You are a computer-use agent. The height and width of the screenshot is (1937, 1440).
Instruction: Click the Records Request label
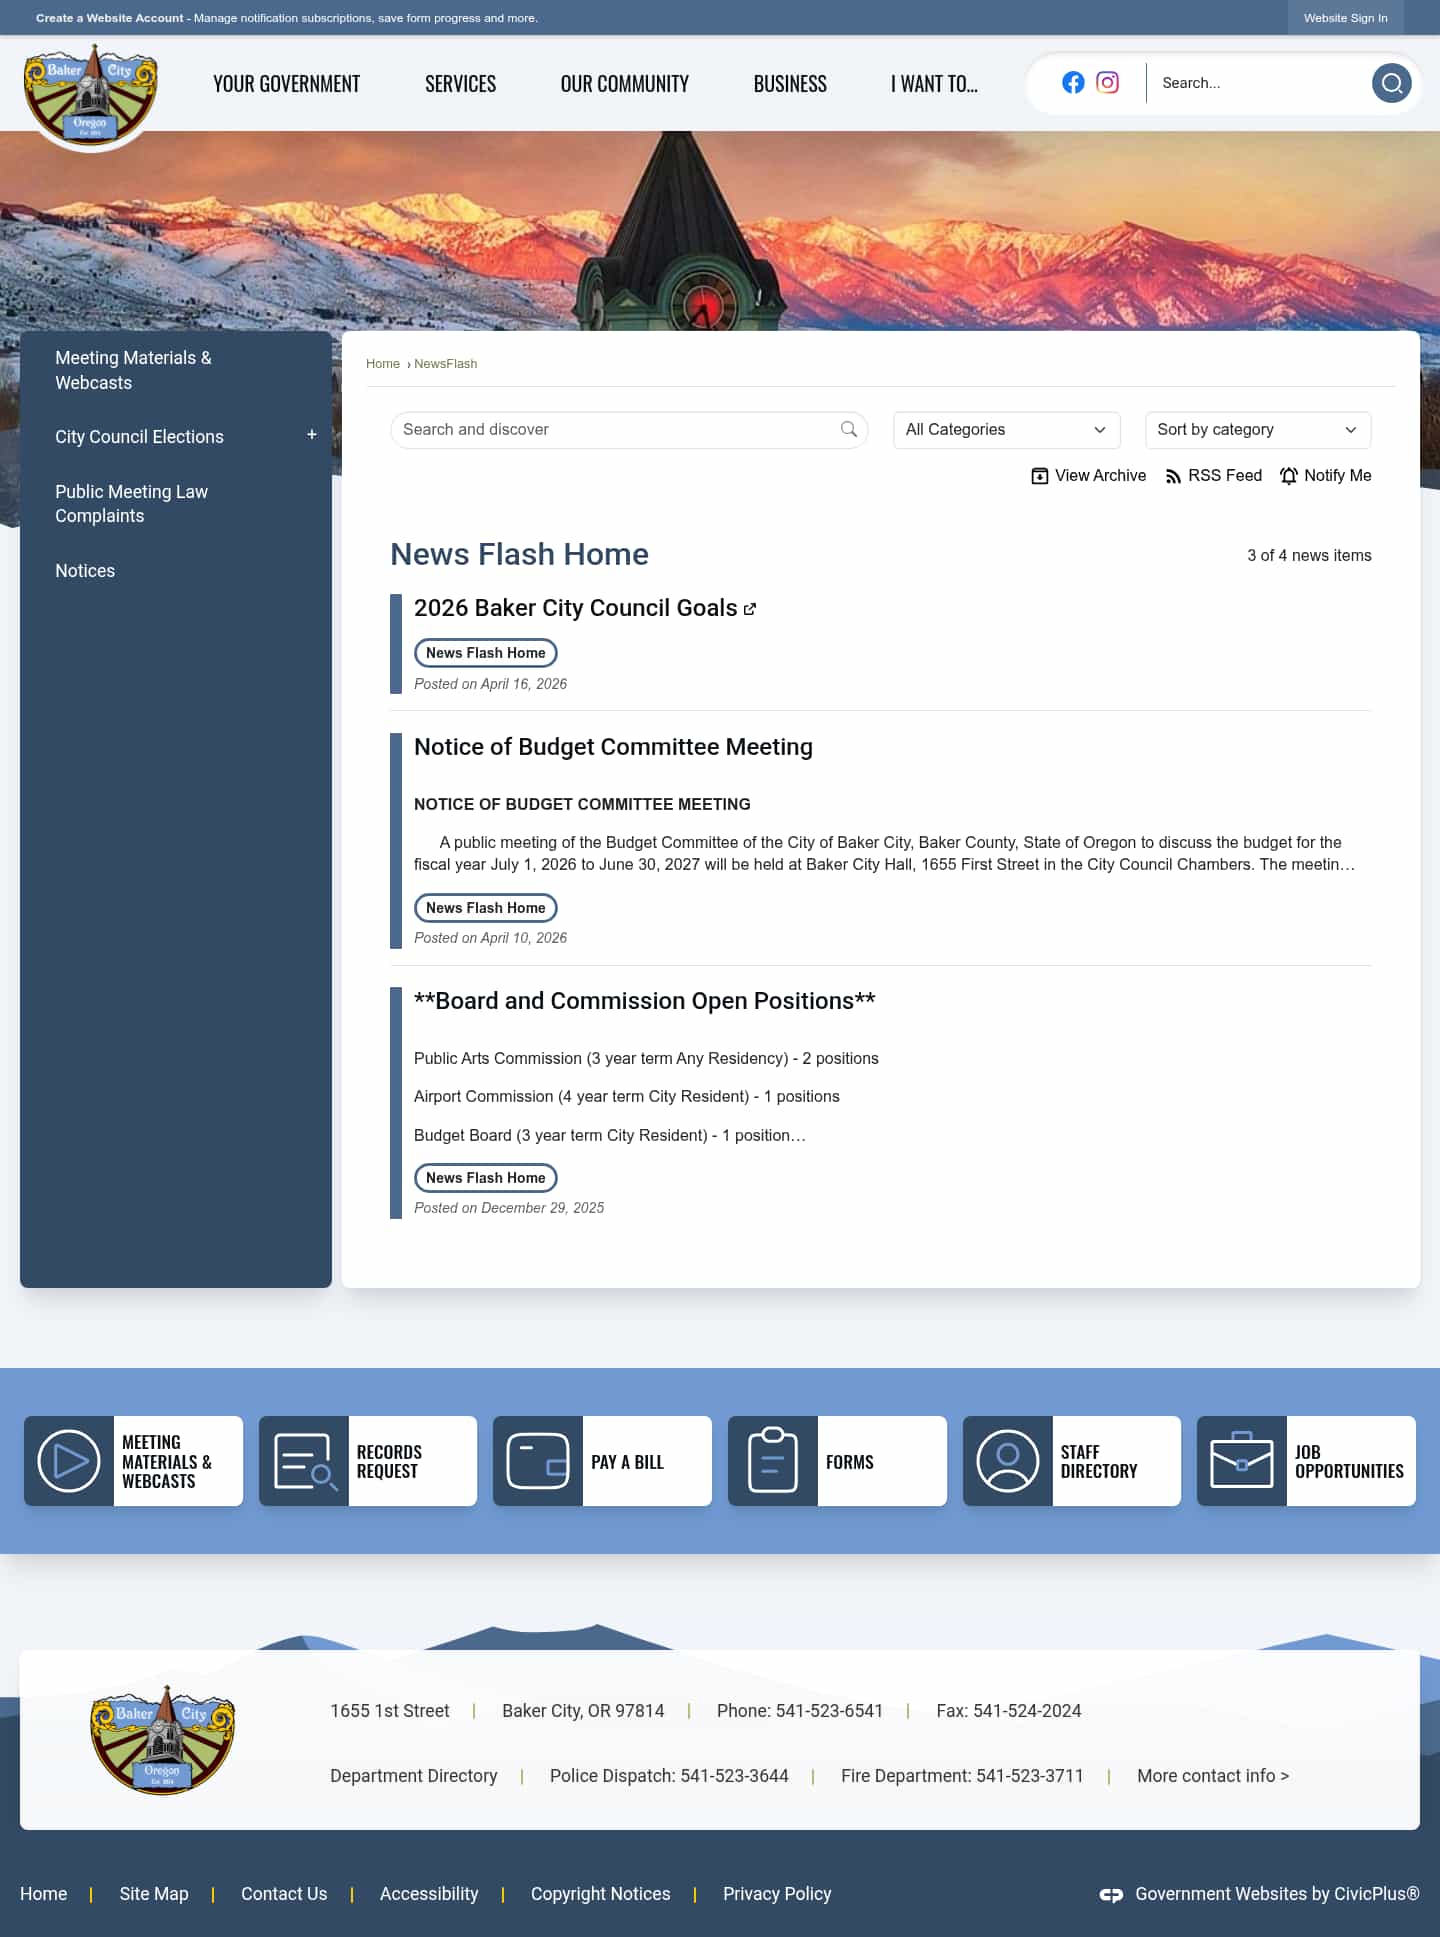tap(389, 1461)
